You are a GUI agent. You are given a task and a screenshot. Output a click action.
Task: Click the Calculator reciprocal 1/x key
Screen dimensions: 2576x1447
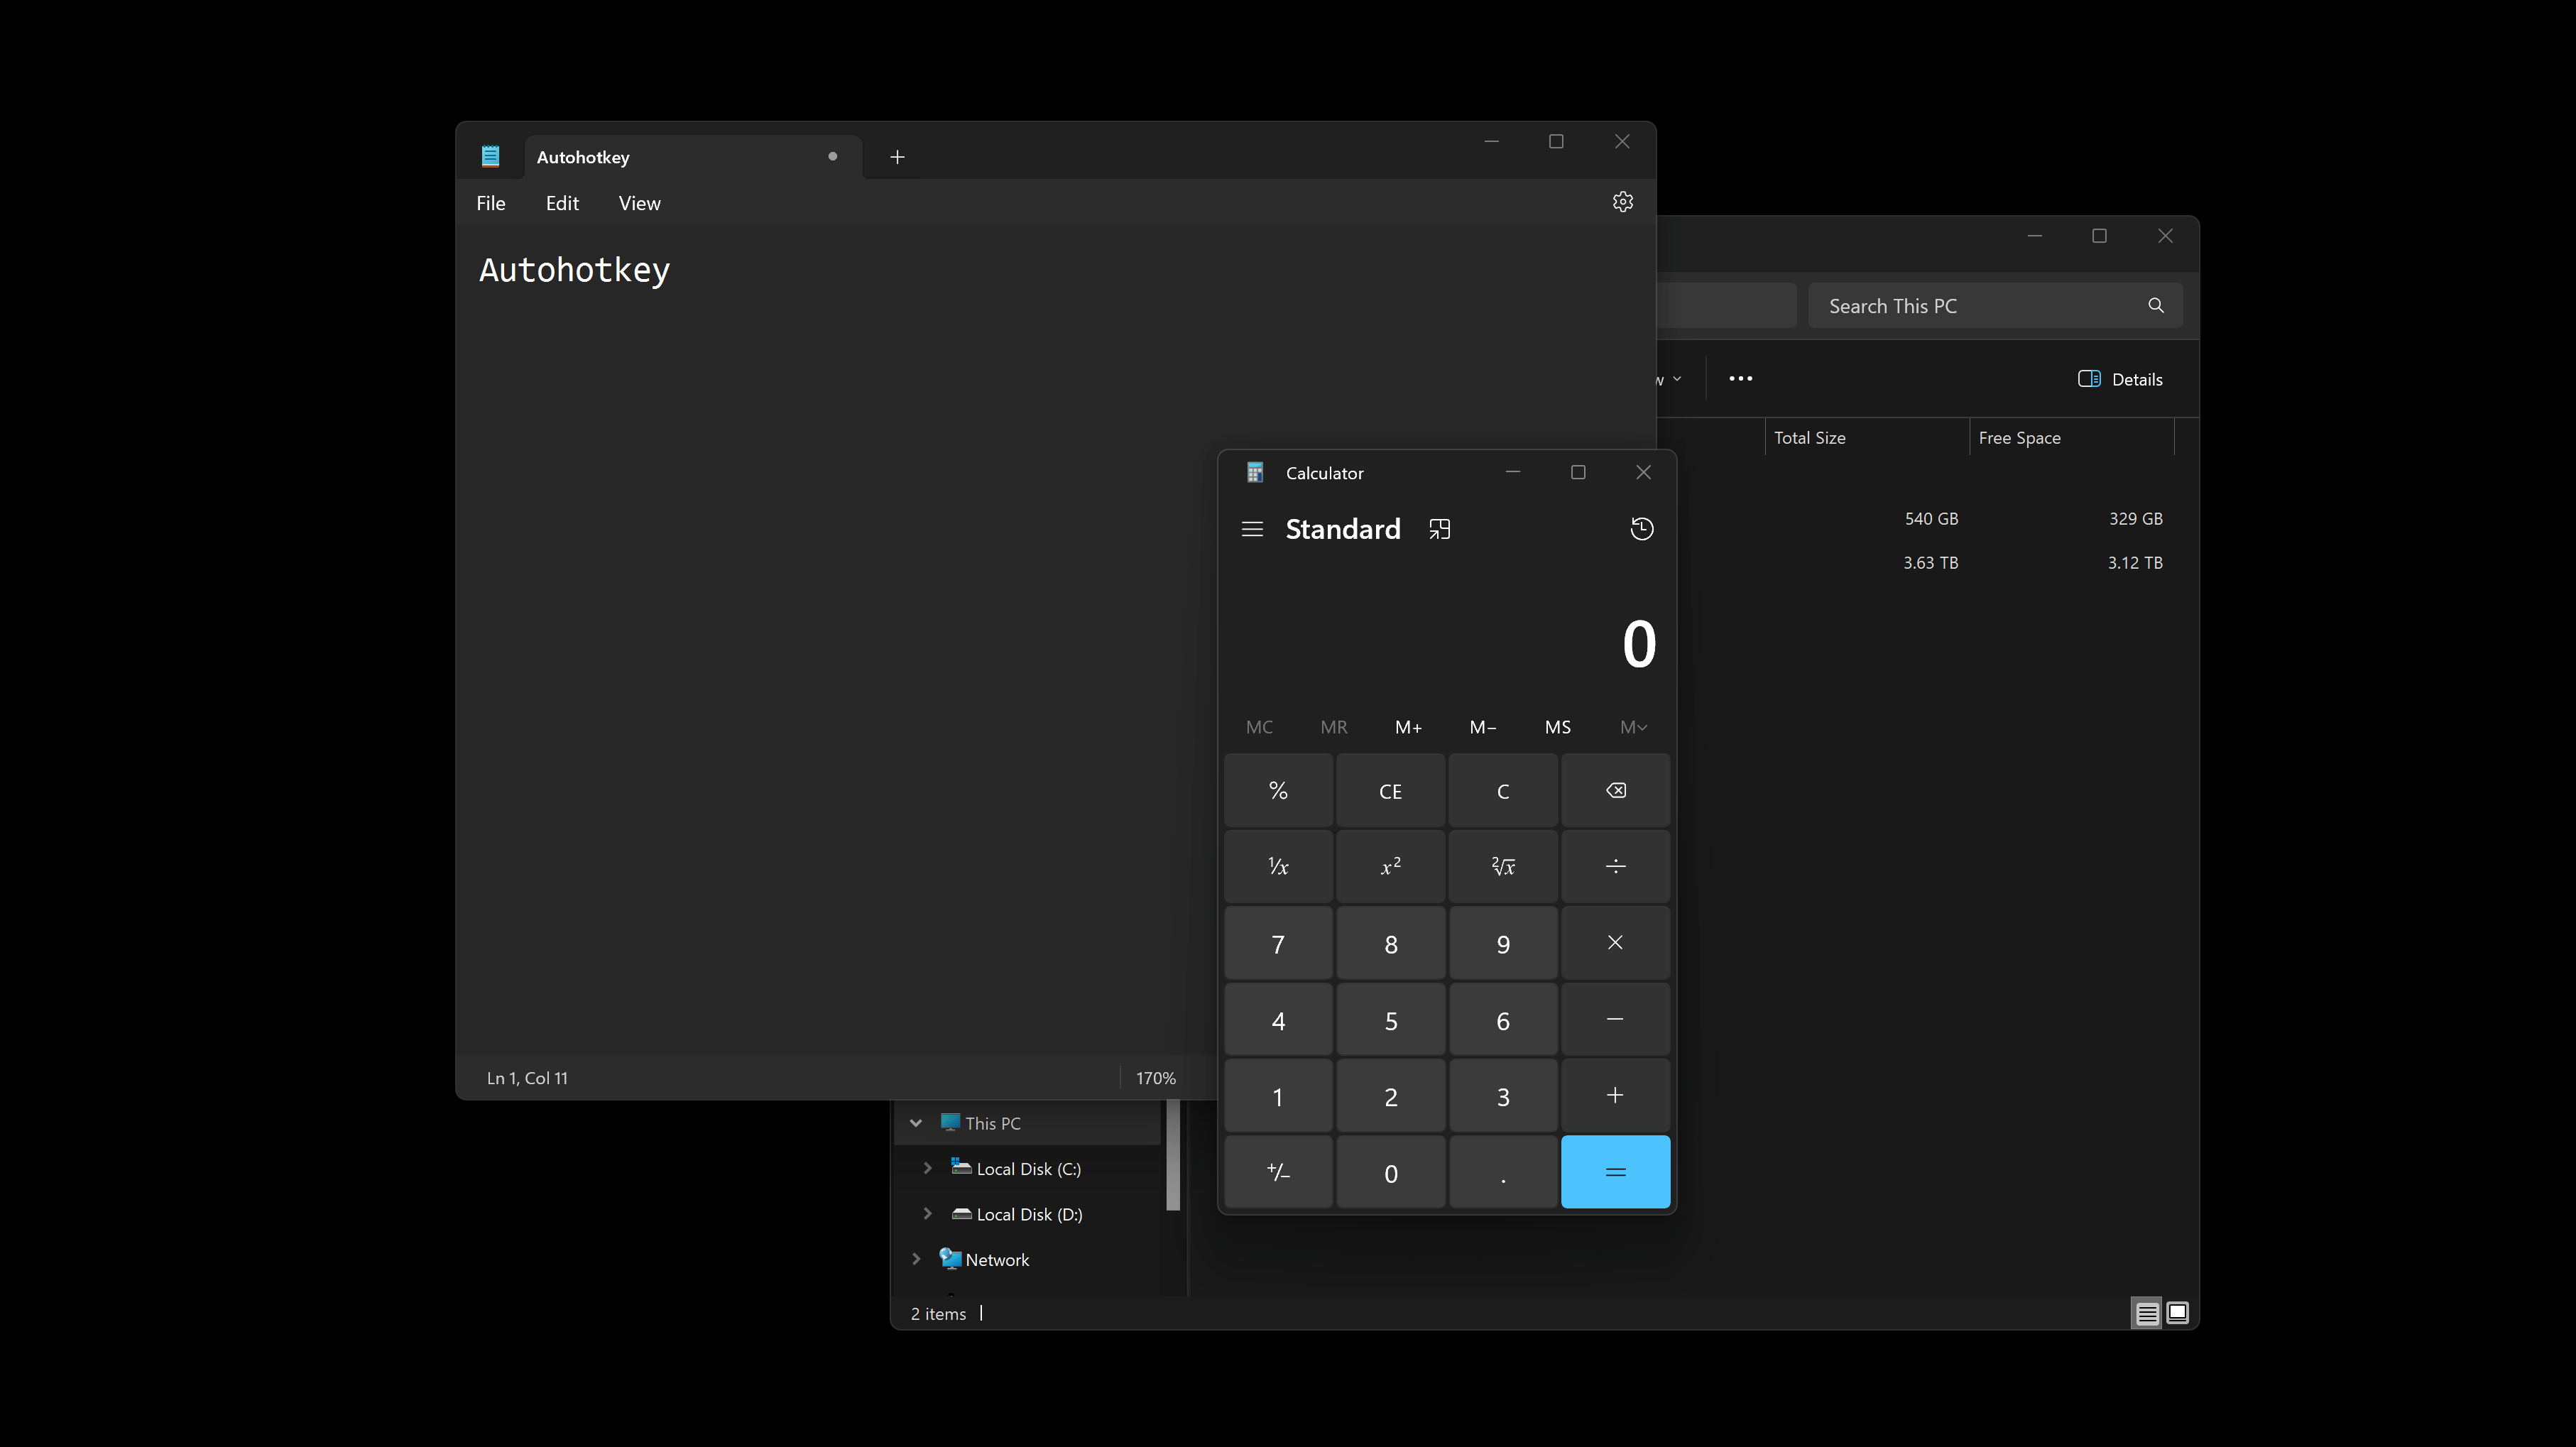pos(1278,867)
